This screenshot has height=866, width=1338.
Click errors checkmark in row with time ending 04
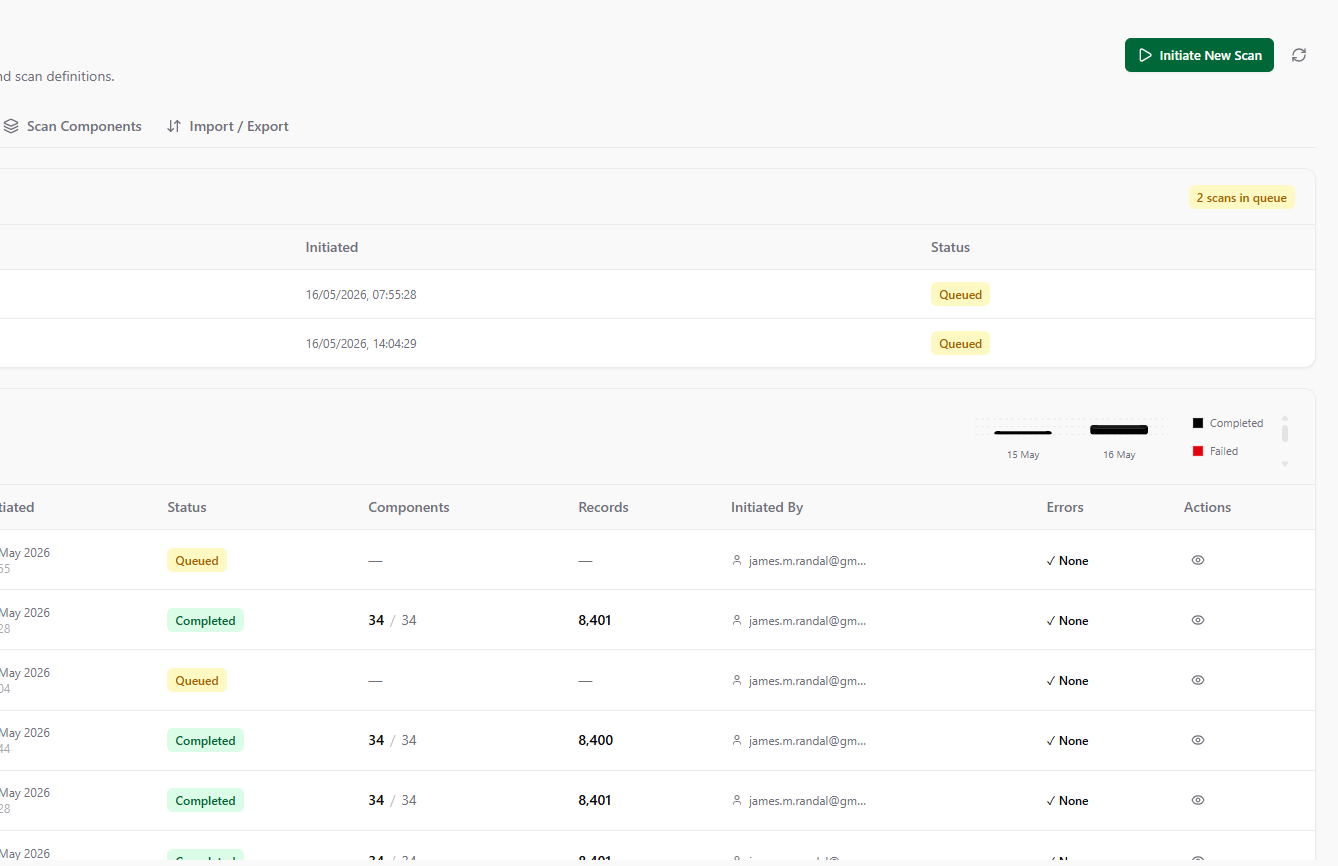click(x=1051, y=681)
